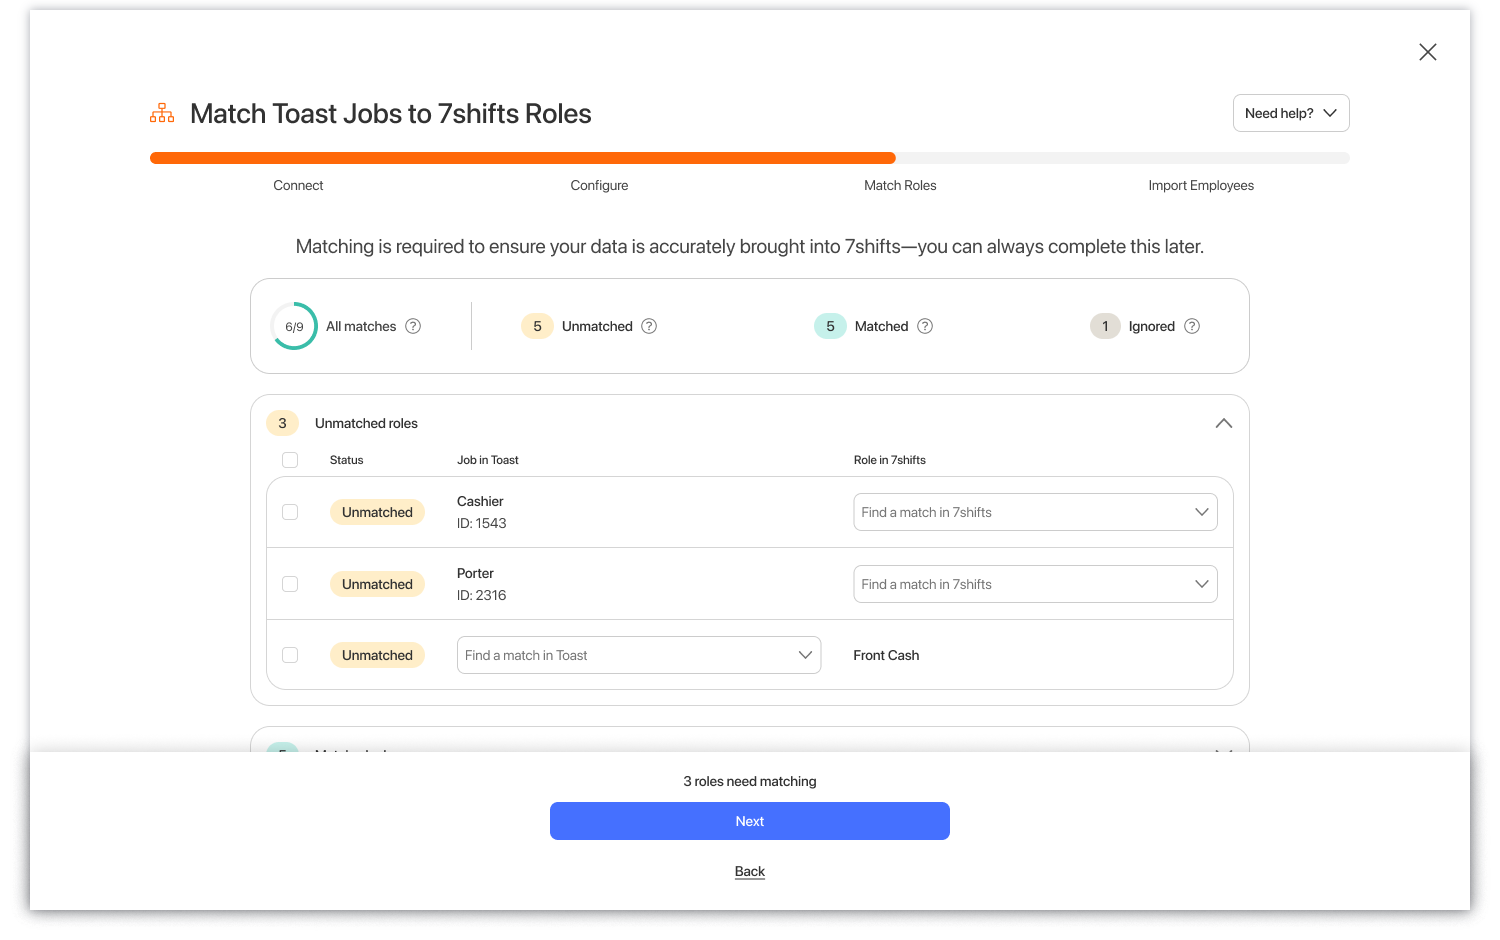Open the 7shifts role dropdown for Cashier
This screenshot has height=940, width=1500.
click(x=1035, y=512)
